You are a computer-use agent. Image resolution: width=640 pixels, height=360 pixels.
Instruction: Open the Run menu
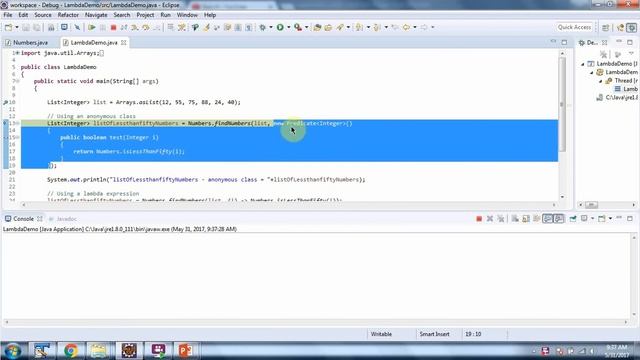point(165,15)
